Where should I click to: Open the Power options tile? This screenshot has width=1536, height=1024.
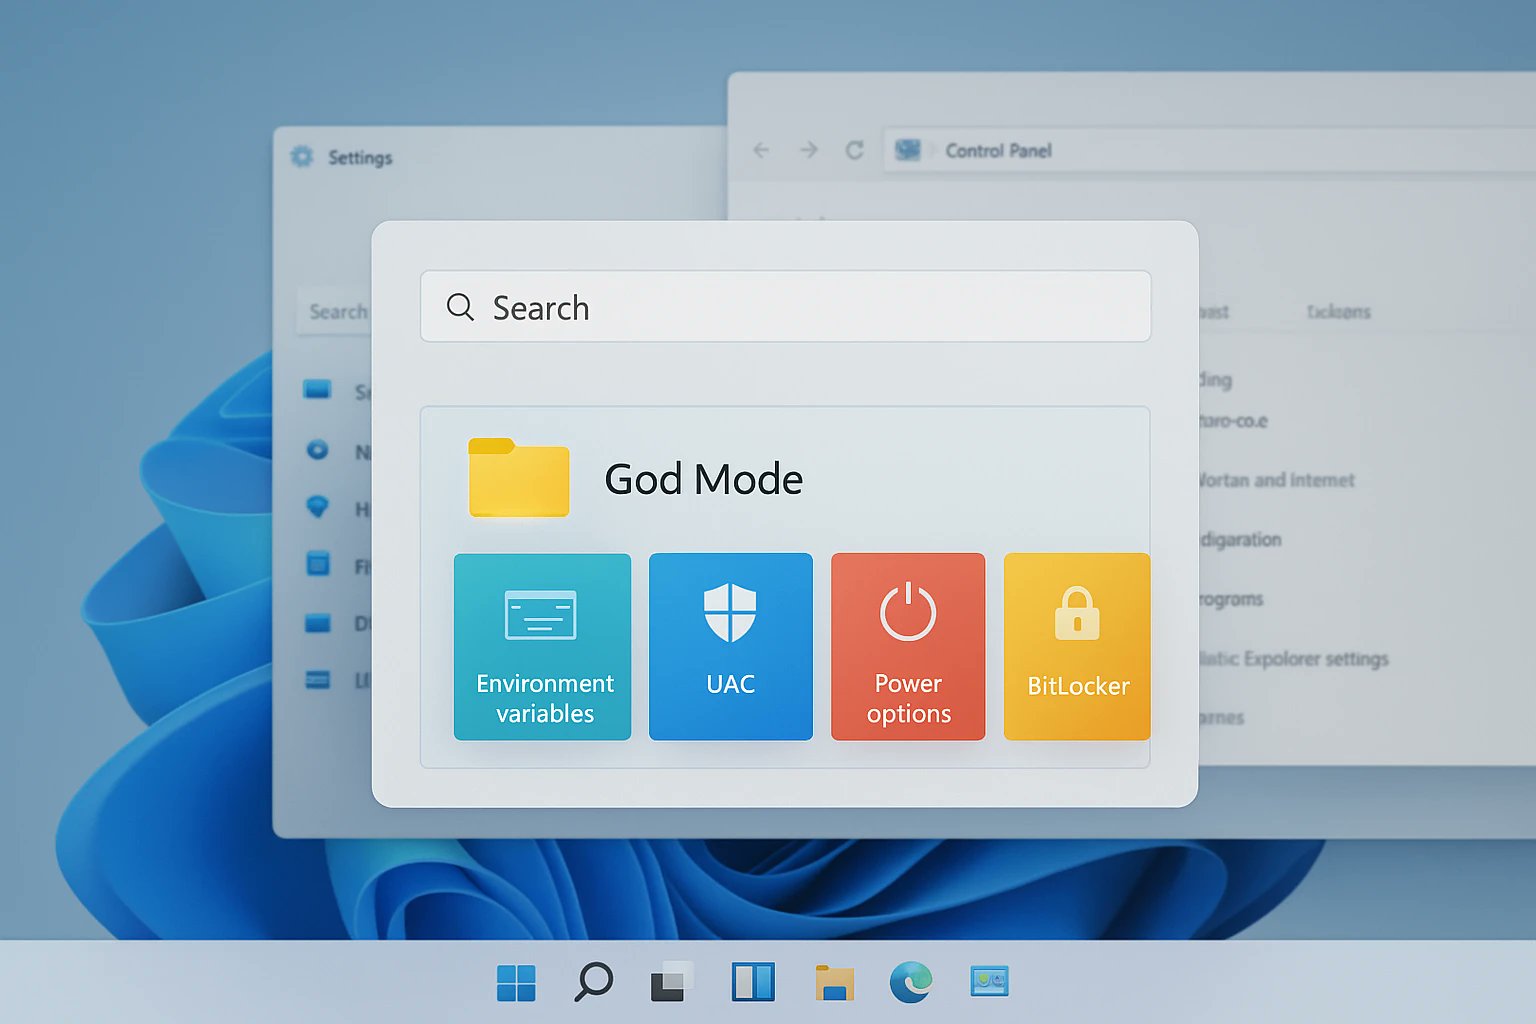pos(908,647)
